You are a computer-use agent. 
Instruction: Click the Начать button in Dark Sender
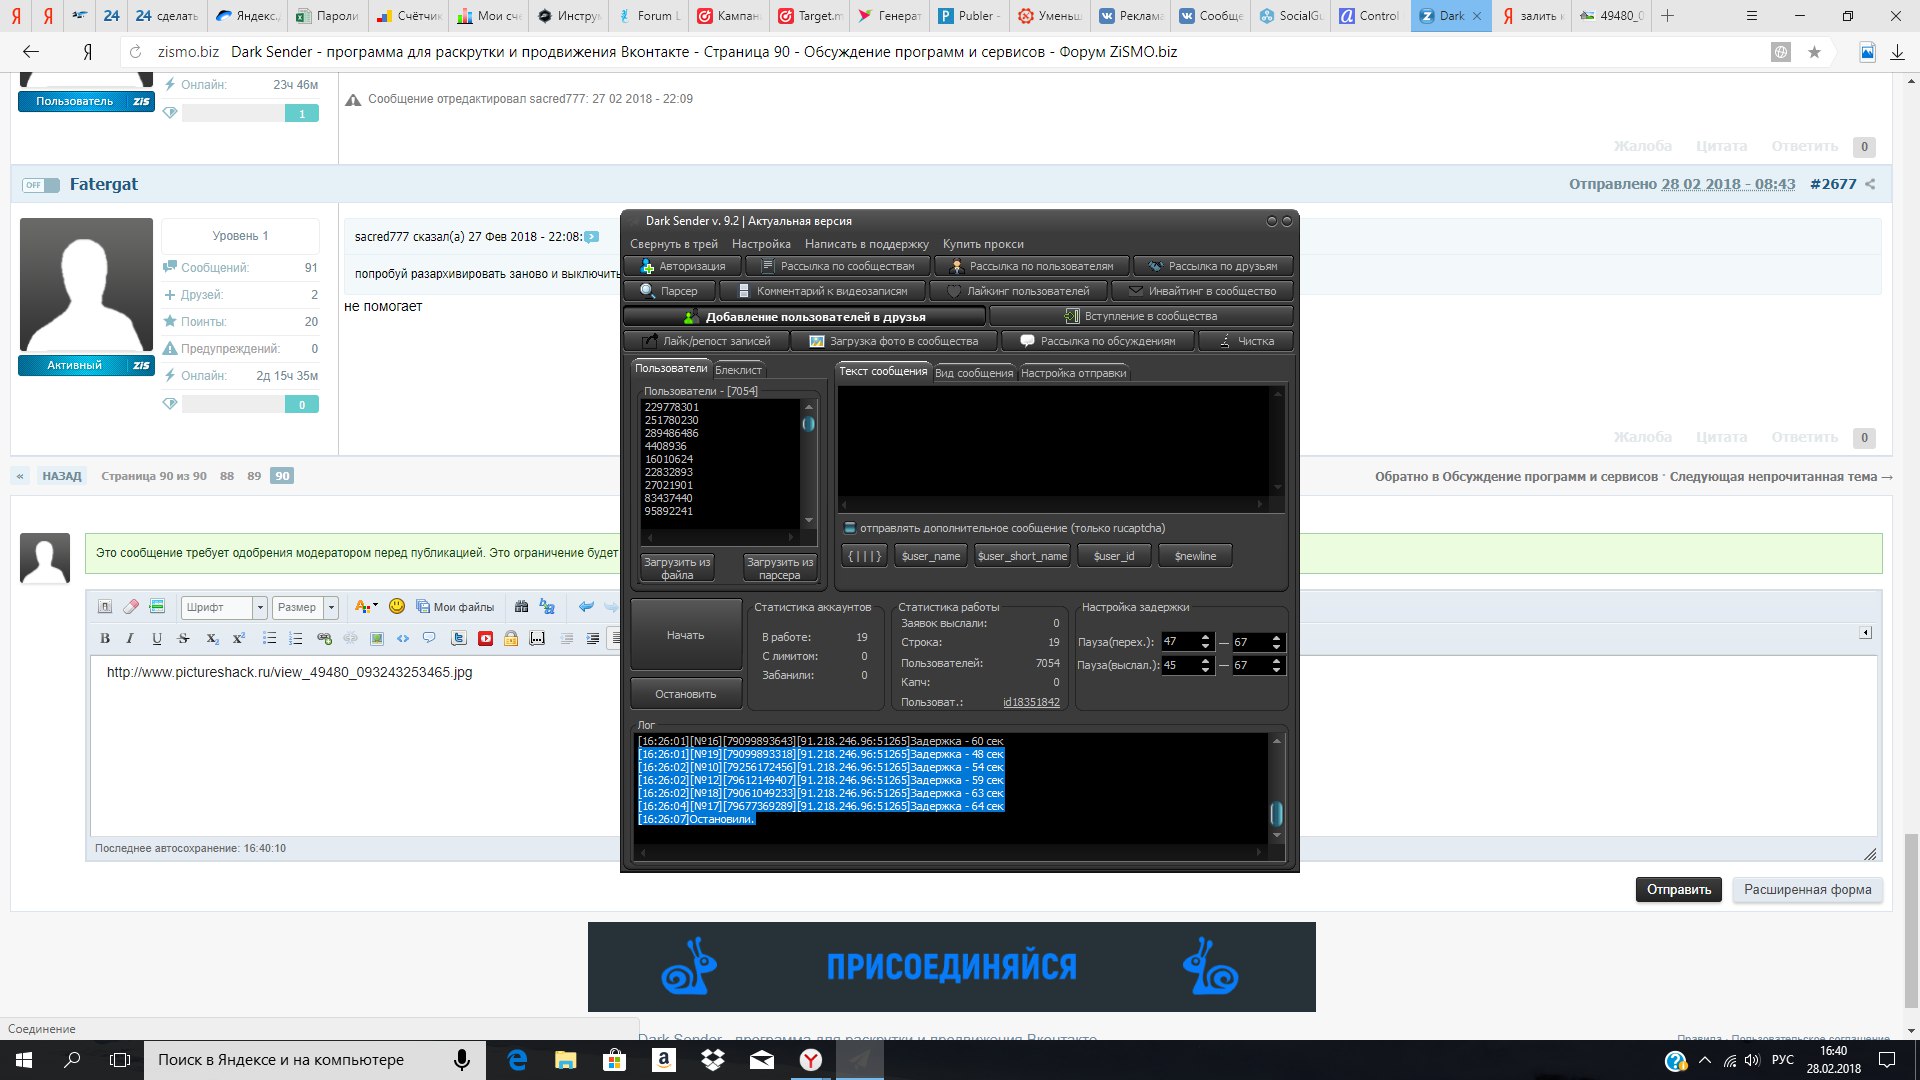tap(686, 635)
